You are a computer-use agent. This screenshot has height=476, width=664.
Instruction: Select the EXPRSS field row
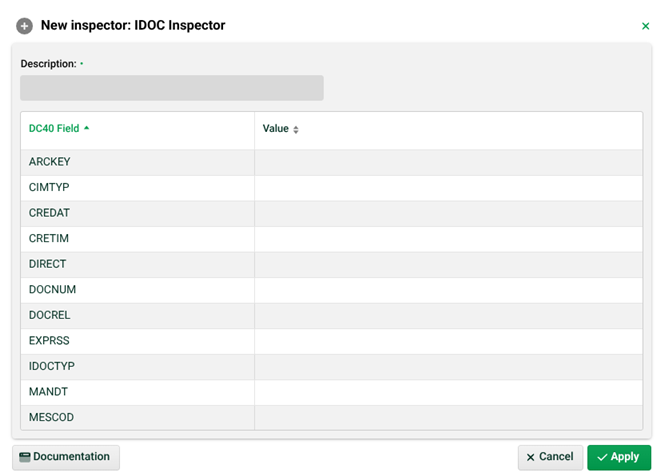coord(50,341)
